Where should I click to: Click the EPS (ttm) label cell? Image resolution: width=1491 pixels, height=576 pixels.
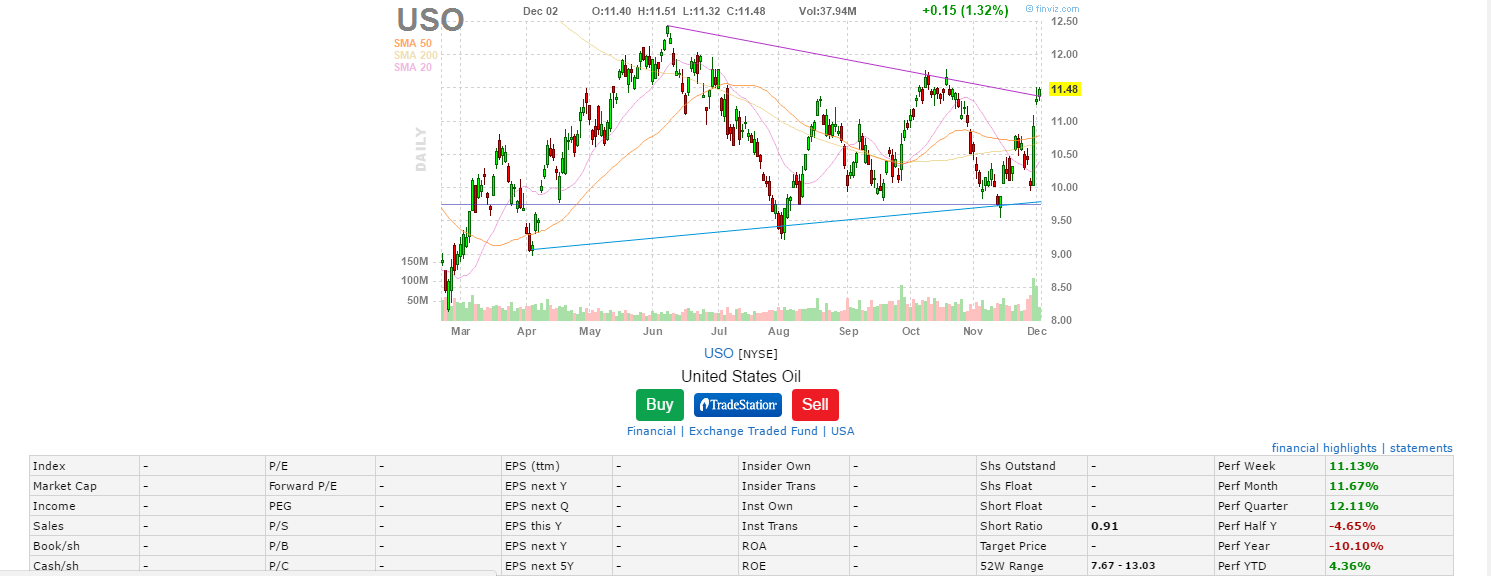coord(557,466)
